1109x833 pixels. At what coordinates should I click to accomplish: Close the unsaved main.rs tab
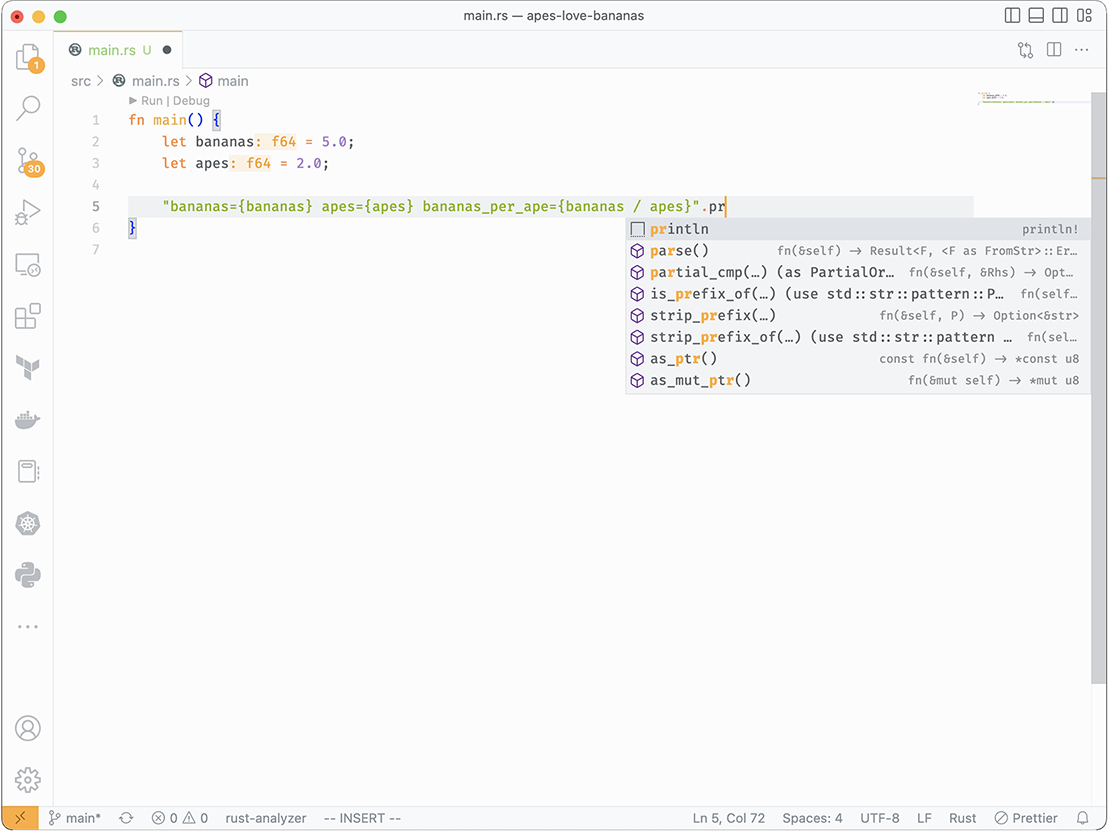[x=167, y=50]
